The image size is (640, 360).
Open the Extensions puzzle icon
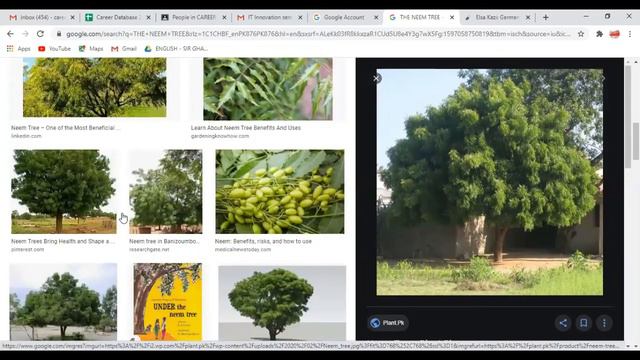(x=599, y=34)
